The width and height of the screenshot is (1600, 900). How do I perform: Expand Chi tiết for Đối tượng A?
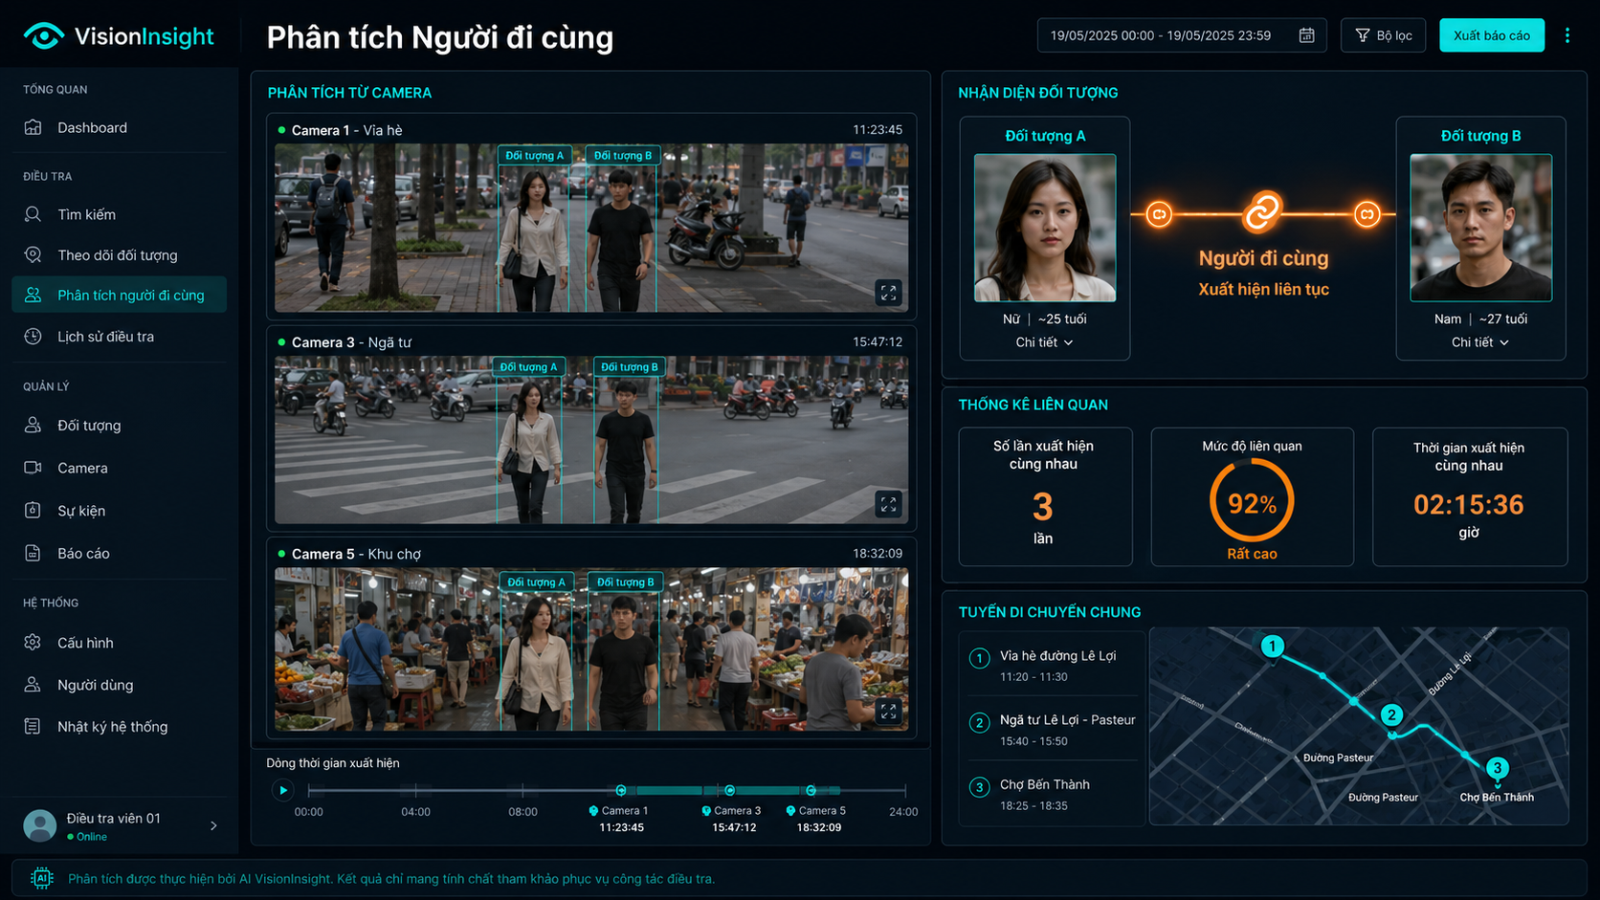coord(1044,342)
